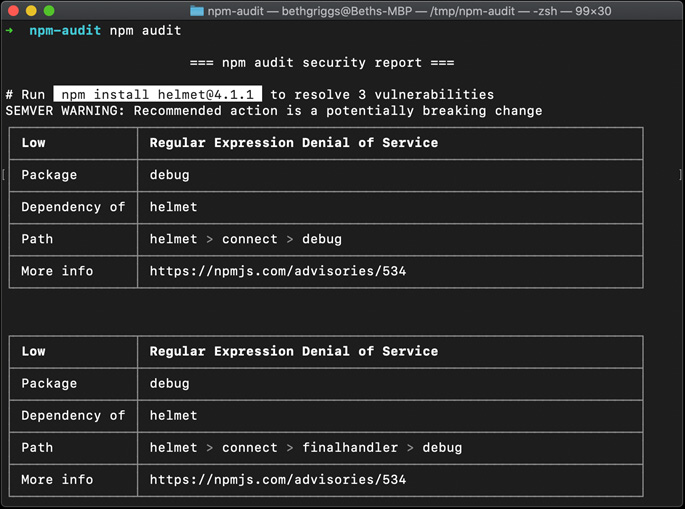Click 'Low' severity in first table
This screenshot has width=685, height=509.
[33, 143]
